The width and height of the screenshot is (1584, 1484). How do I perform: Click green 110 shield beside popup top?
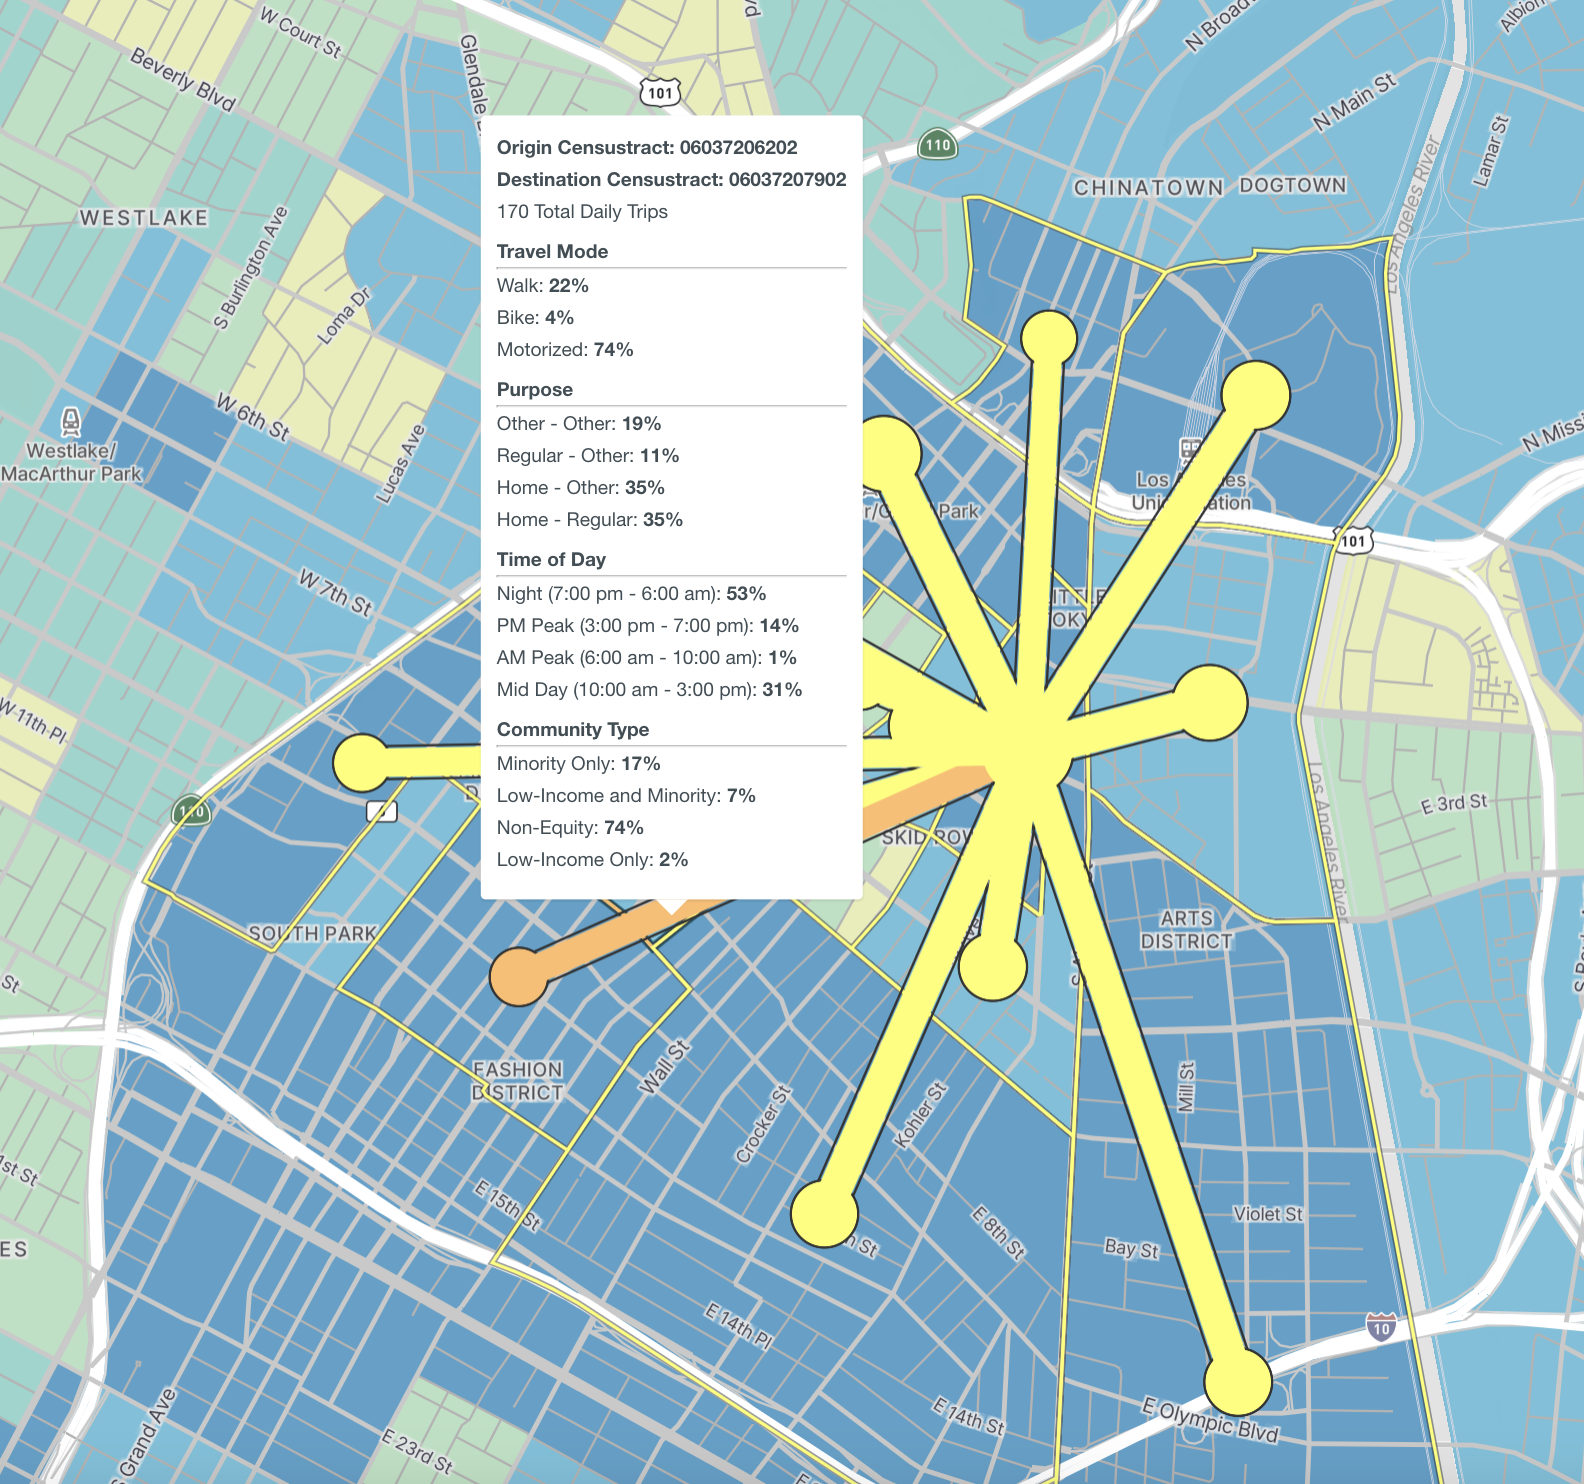point(937,145)
